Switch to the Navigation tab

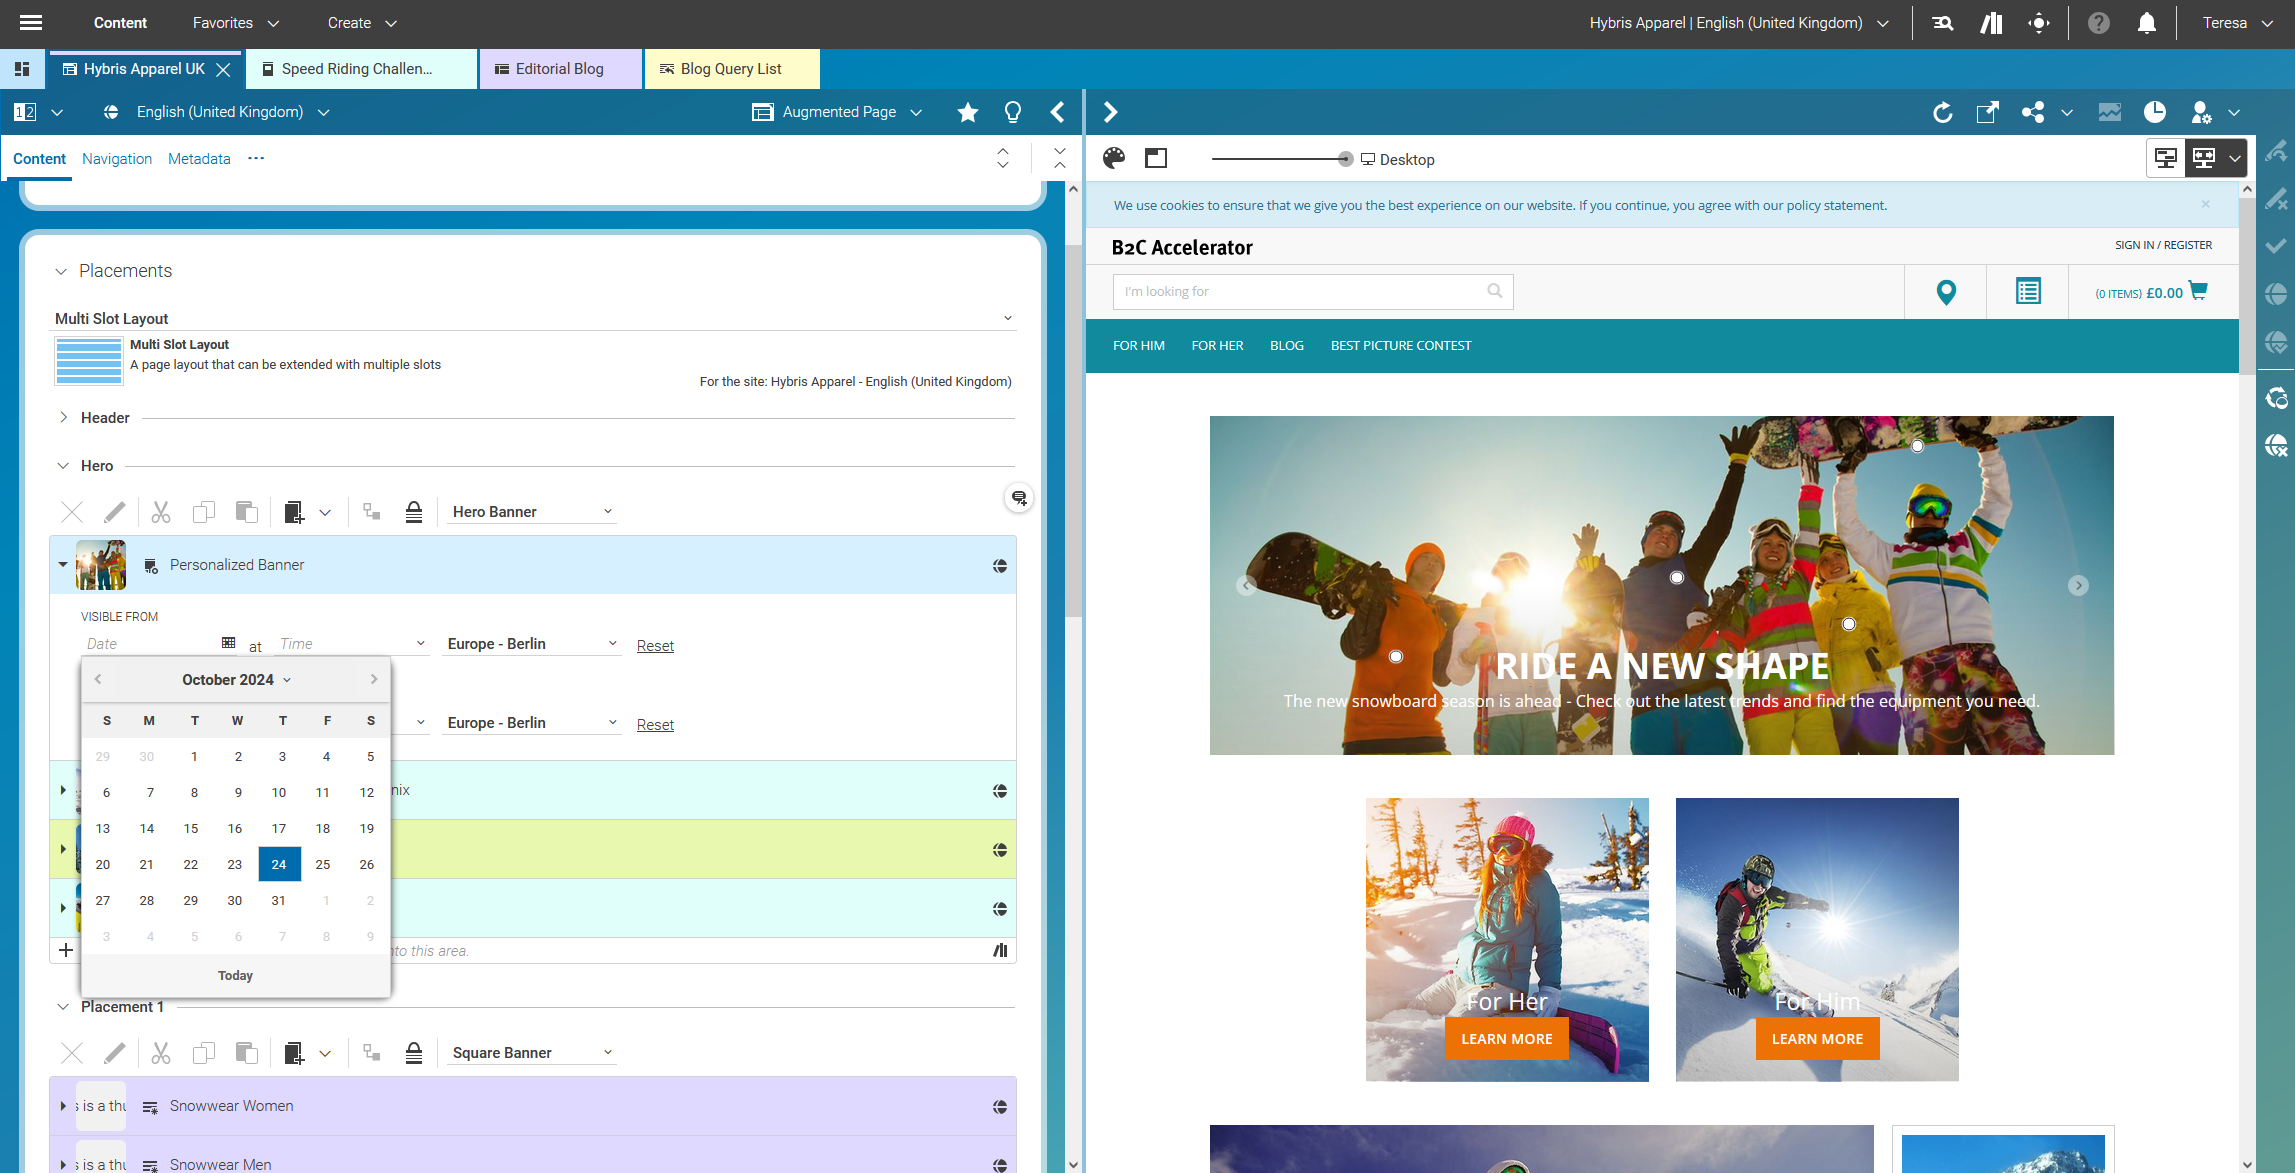click(117, 158)
